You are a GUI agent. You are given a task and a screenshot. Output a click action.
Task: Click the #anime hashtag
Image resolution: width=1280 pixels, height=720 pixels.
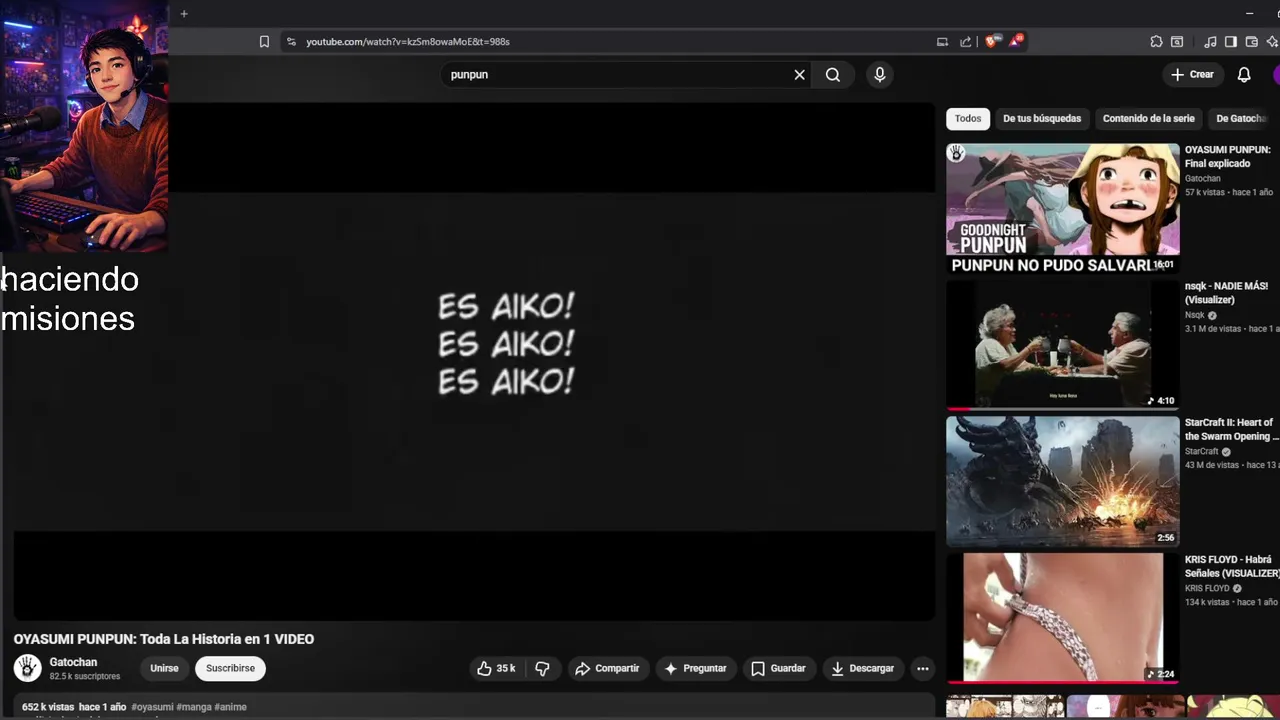tap(231, 707)
